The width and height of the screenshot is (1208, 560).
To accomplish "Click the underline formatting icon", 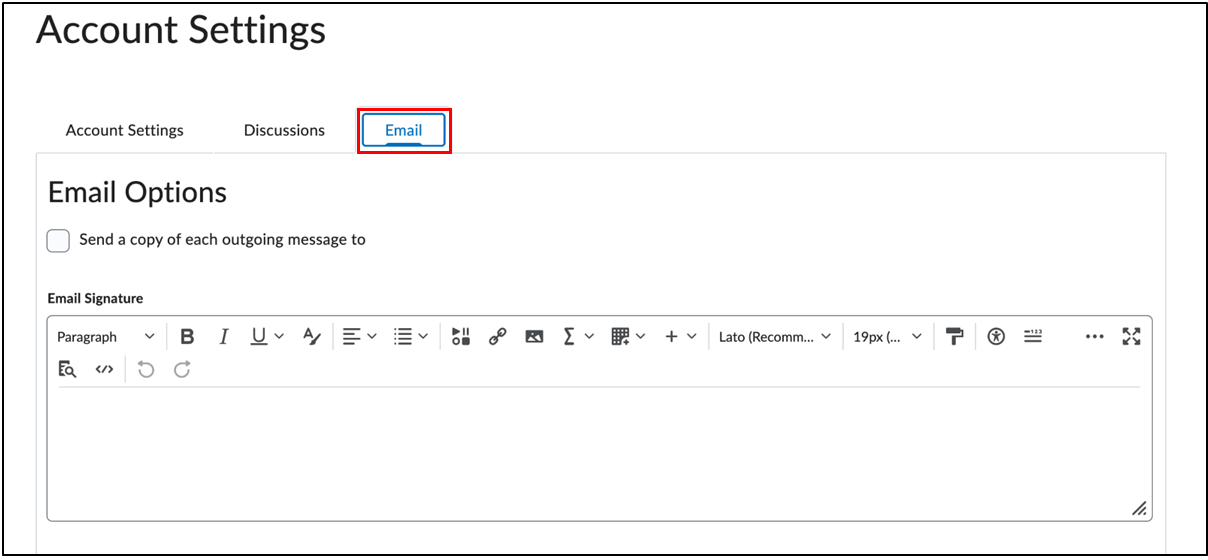I will (259, 337).
